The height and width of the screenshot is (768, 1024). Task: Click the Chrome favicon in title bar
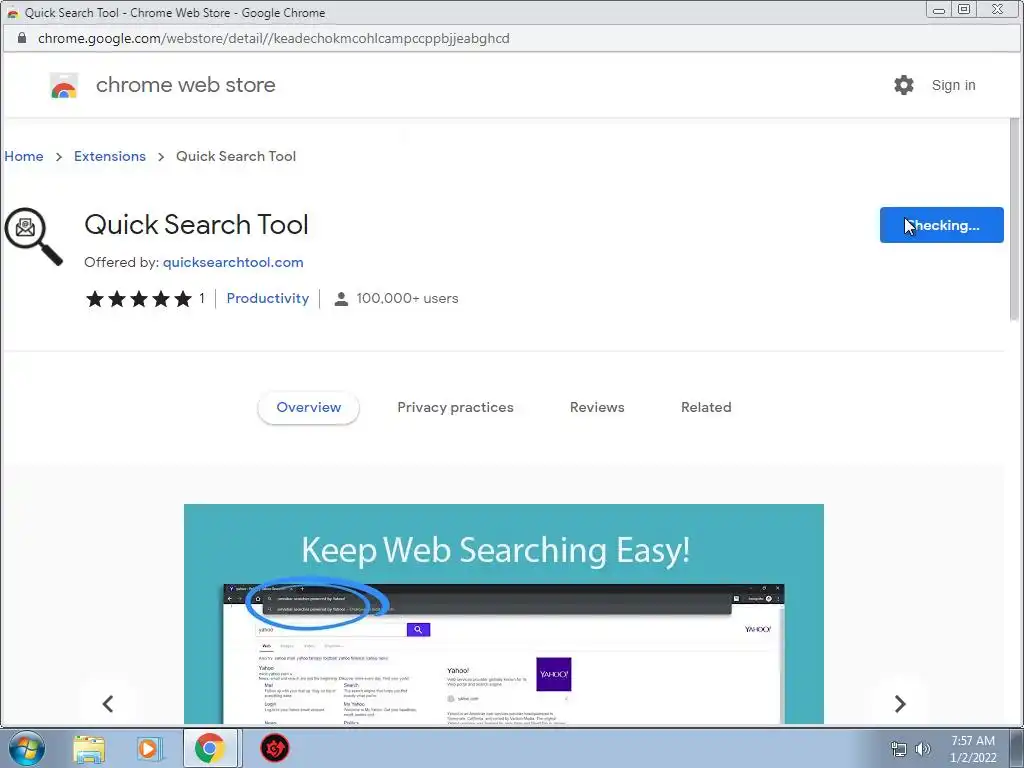tap(12, 12)
